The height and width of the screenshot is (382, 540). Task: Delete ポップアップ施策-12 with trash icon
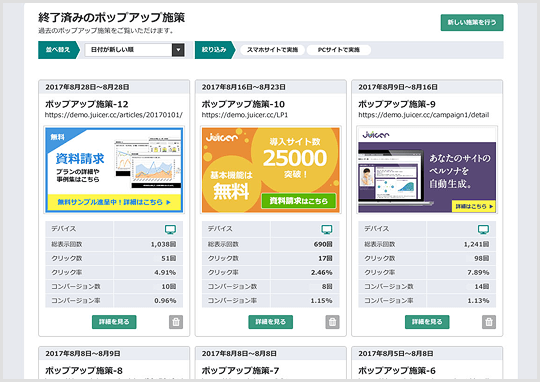(x=176, y=322)
